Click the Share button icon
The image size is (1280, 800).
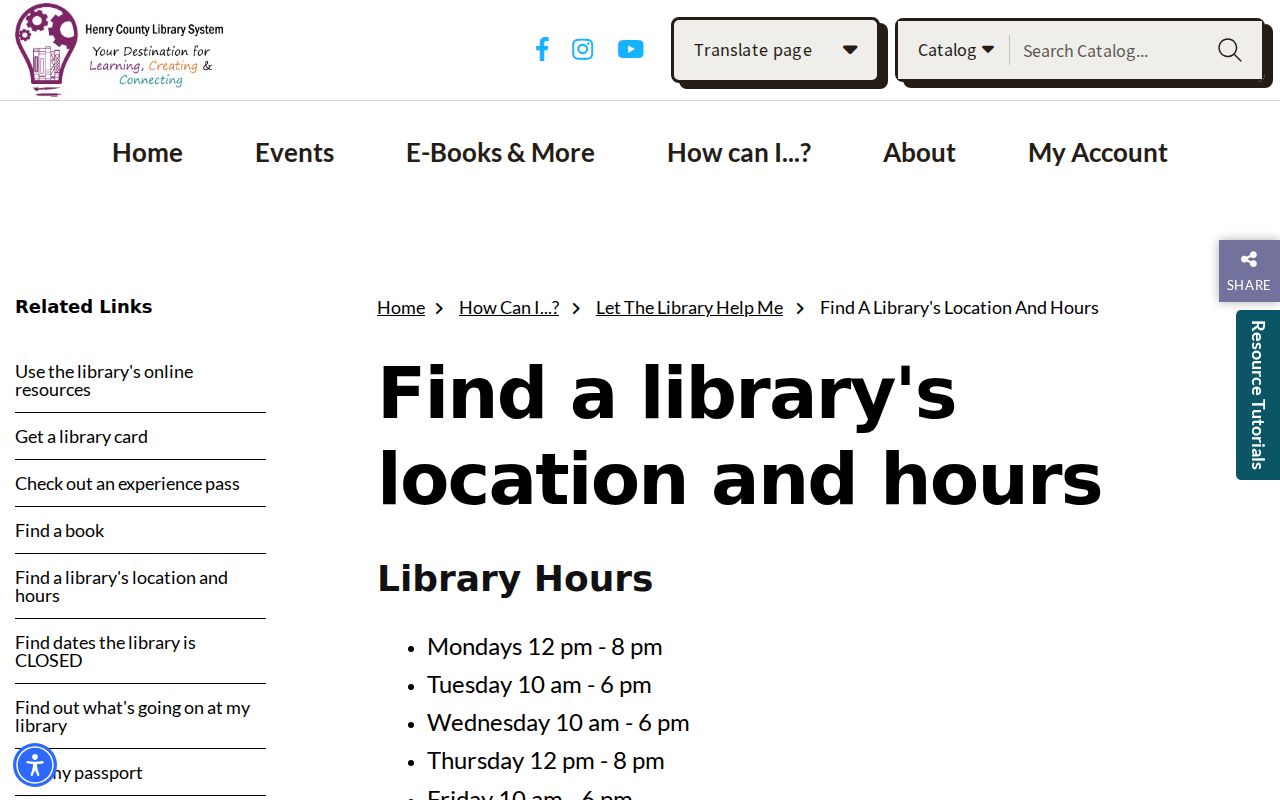click(x=1249, y=271)
